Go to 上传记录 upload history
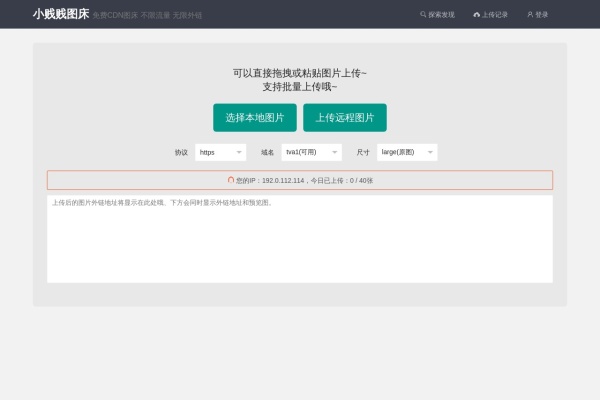The height and width of the screenshot is (400, 600). pos(494,15)
